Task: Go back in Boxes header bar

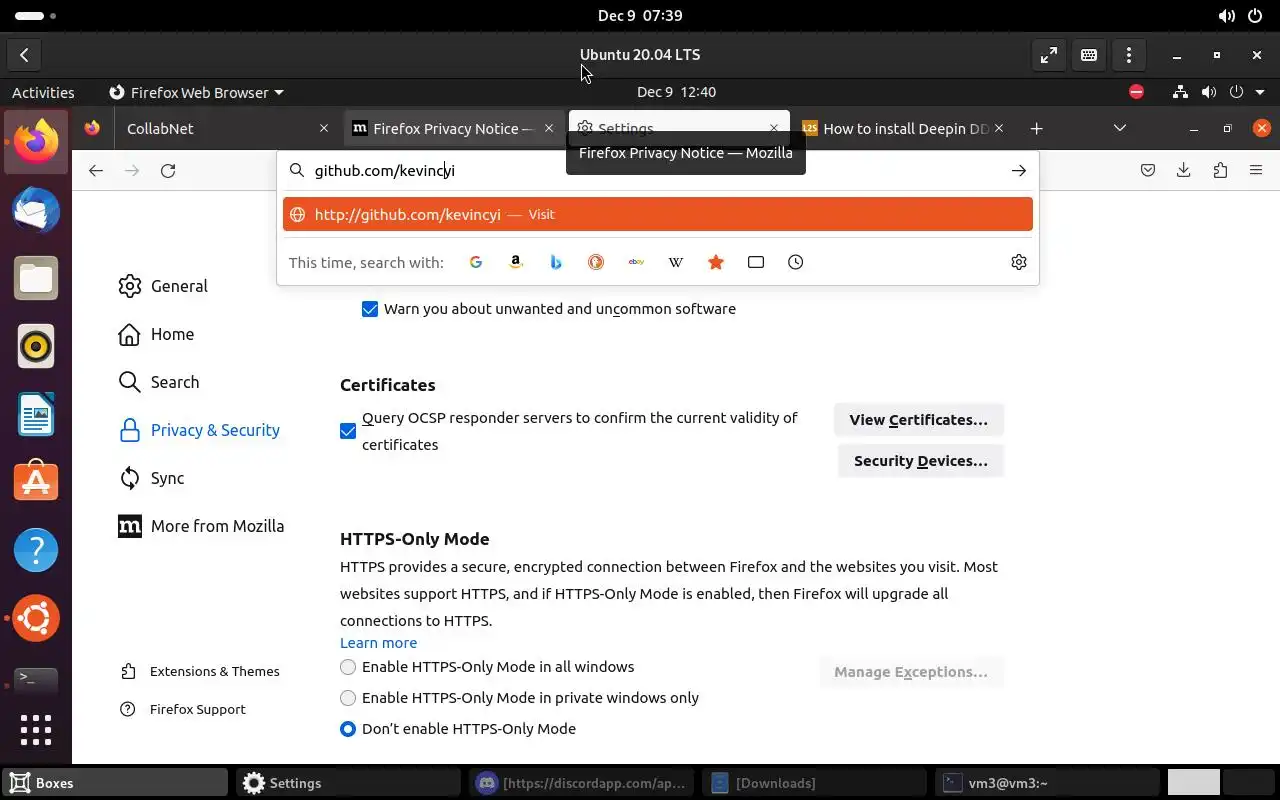Action: click(24, 55)
